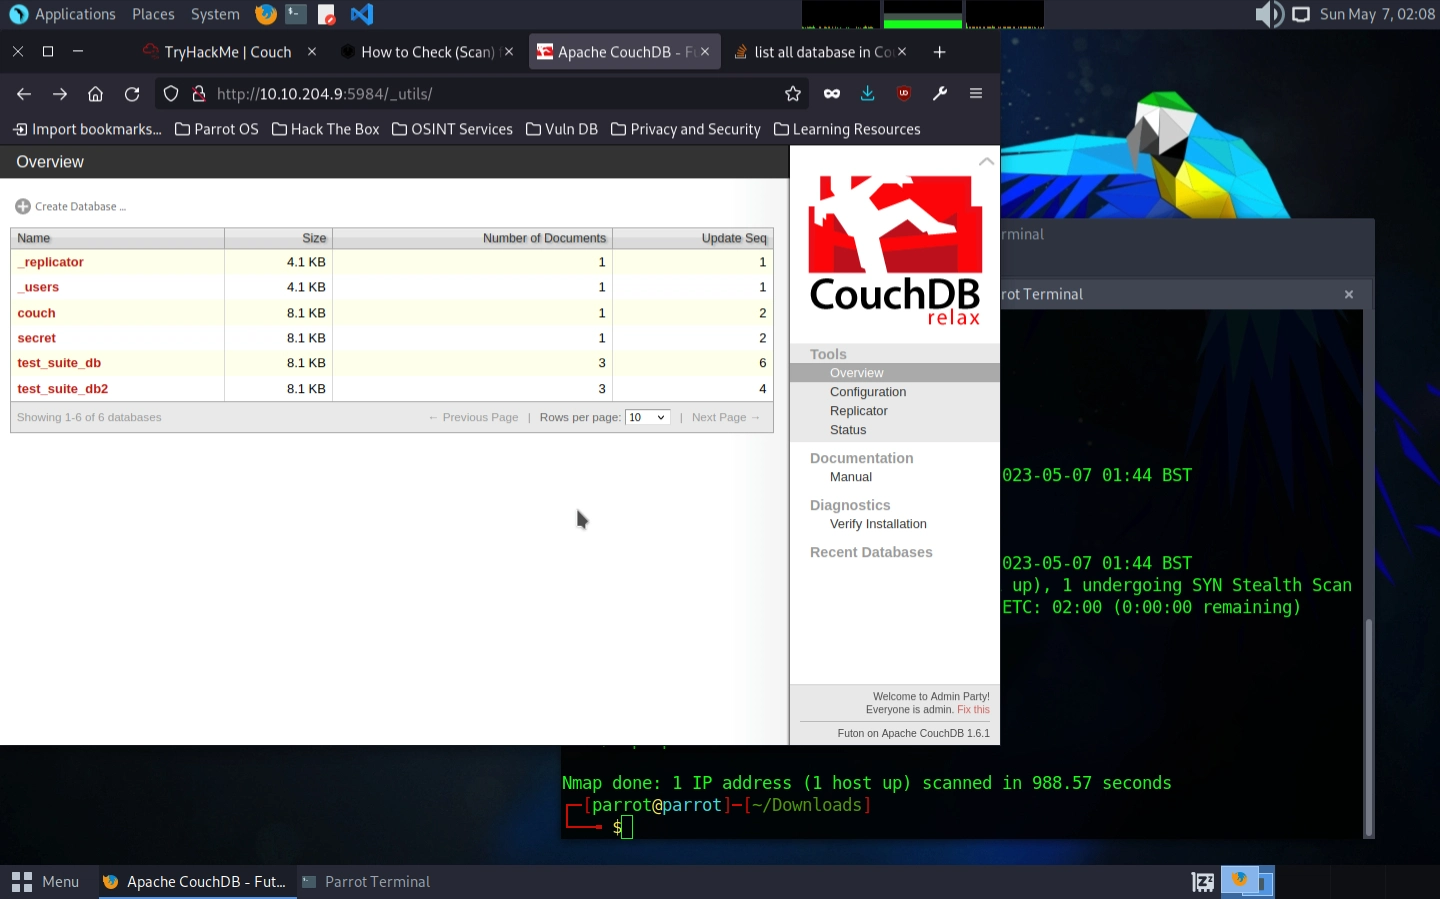Select Configuration in the Tools sidebar
1440x899 pixels.
(868, 392)
